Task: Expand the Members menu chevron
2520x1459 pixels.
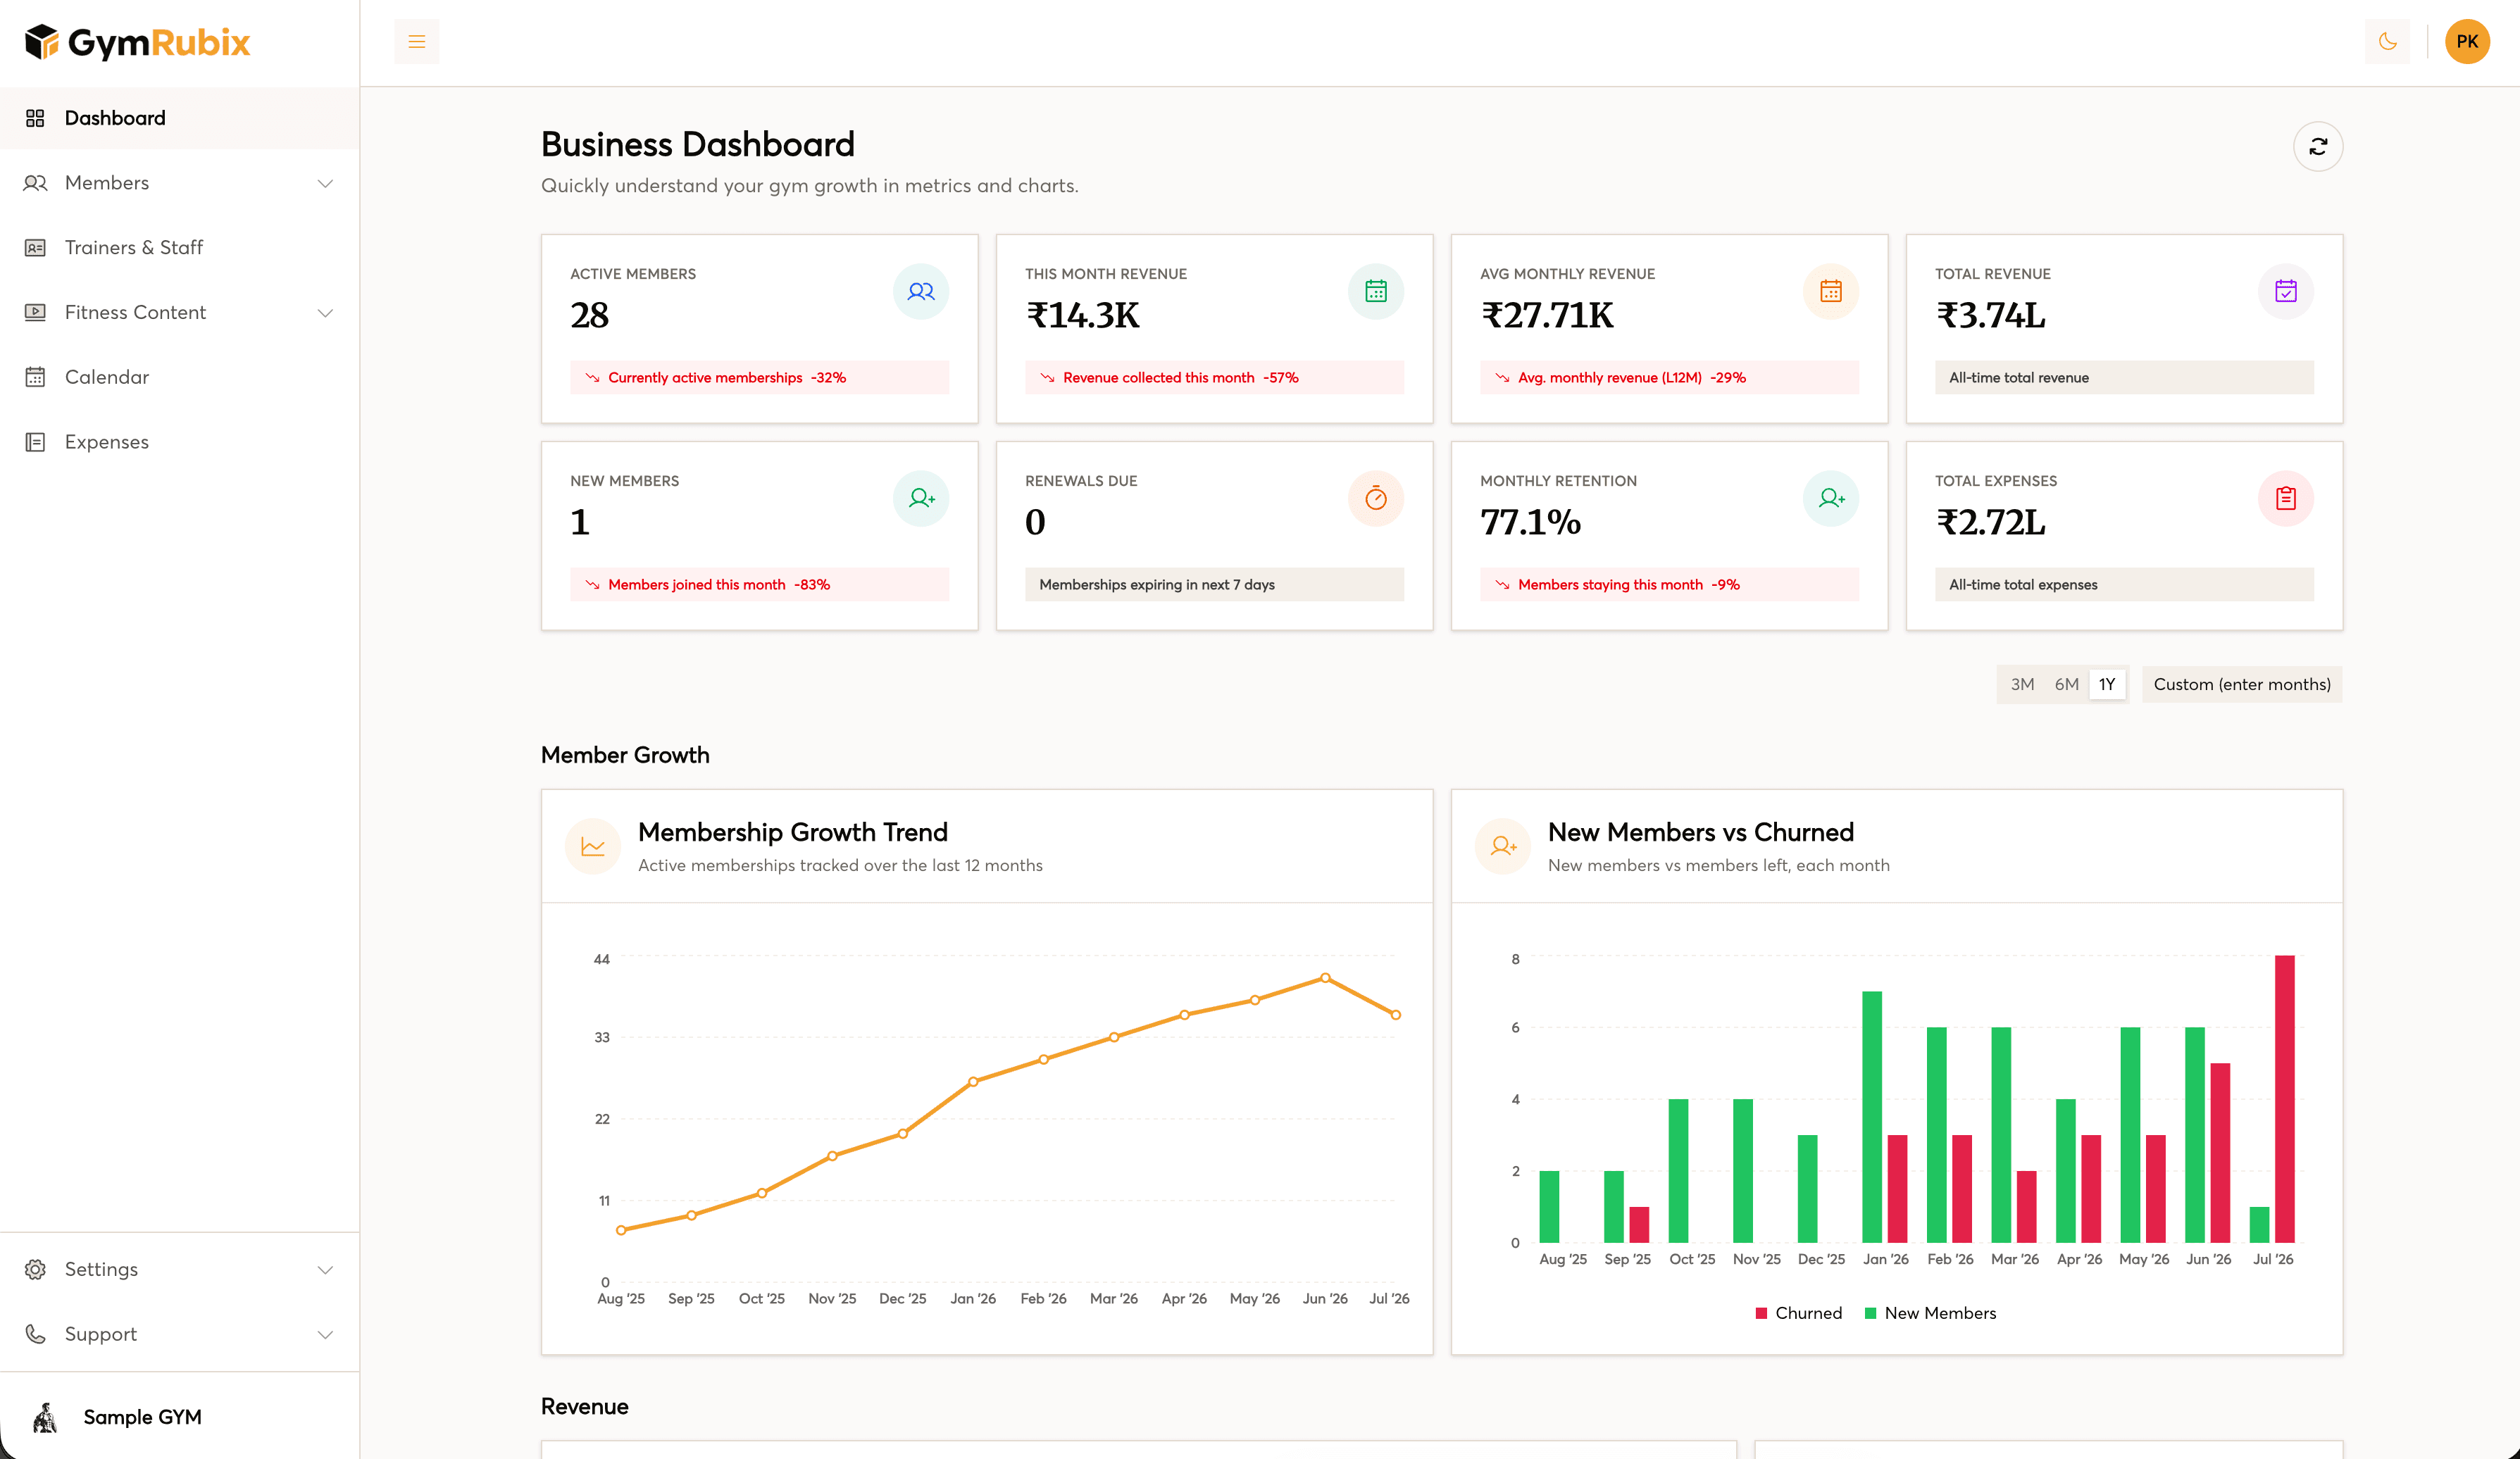Action: point(325,183)
